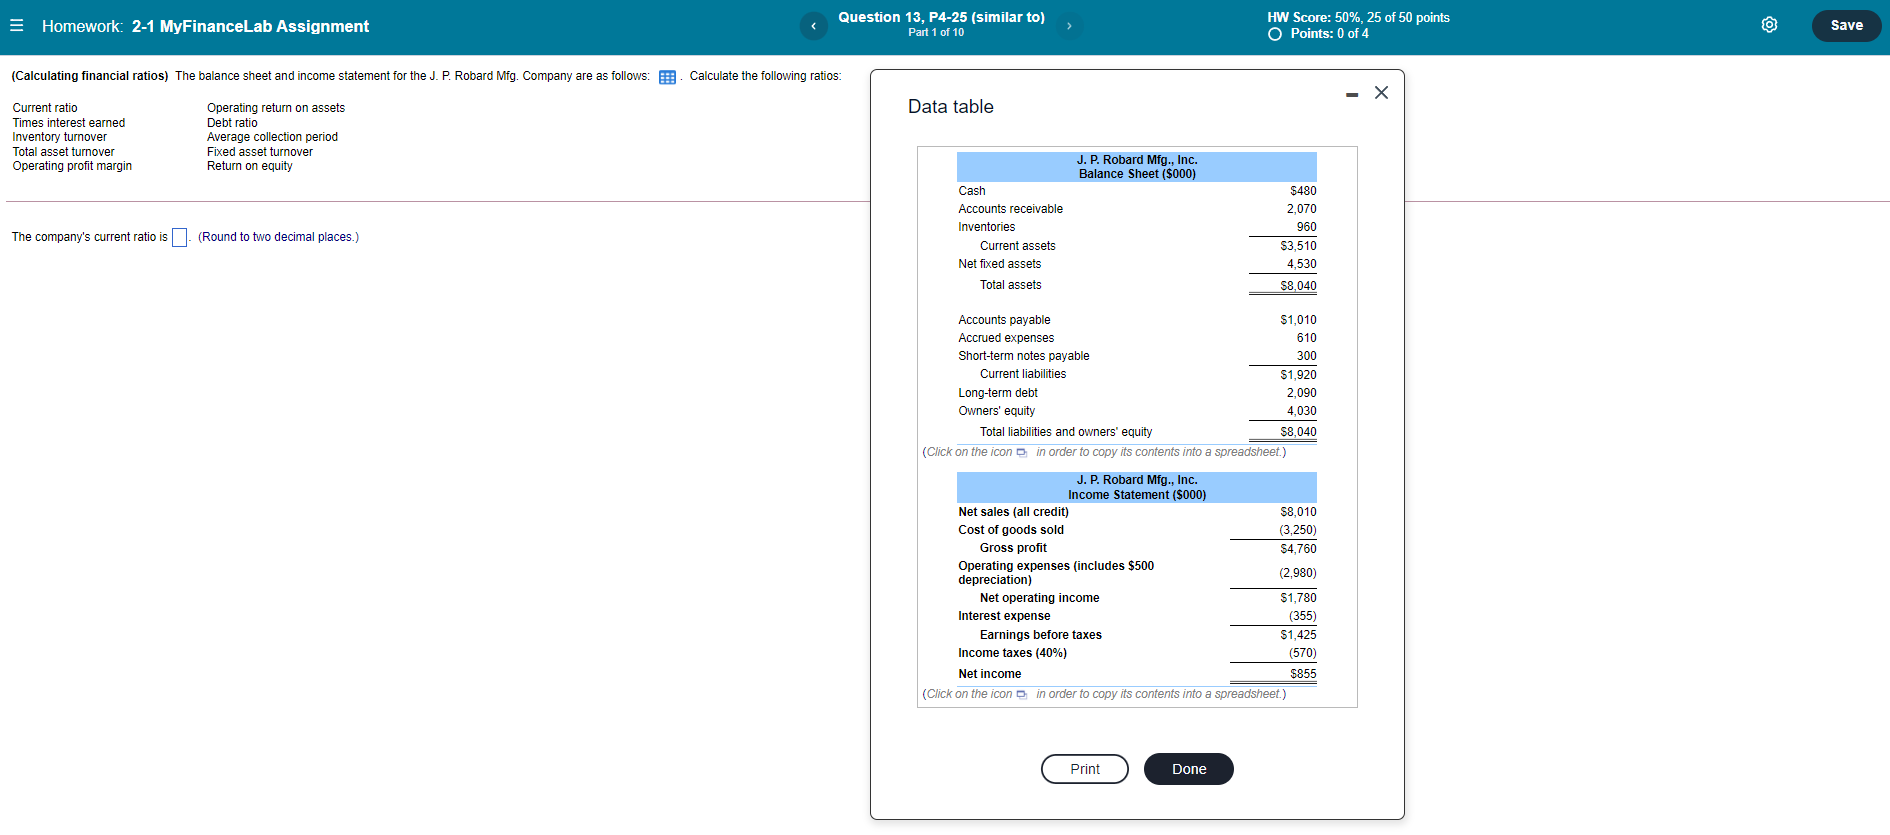Click the Long-term debt 2,090 value
1890x835 pixels.
click(1301, 393)
